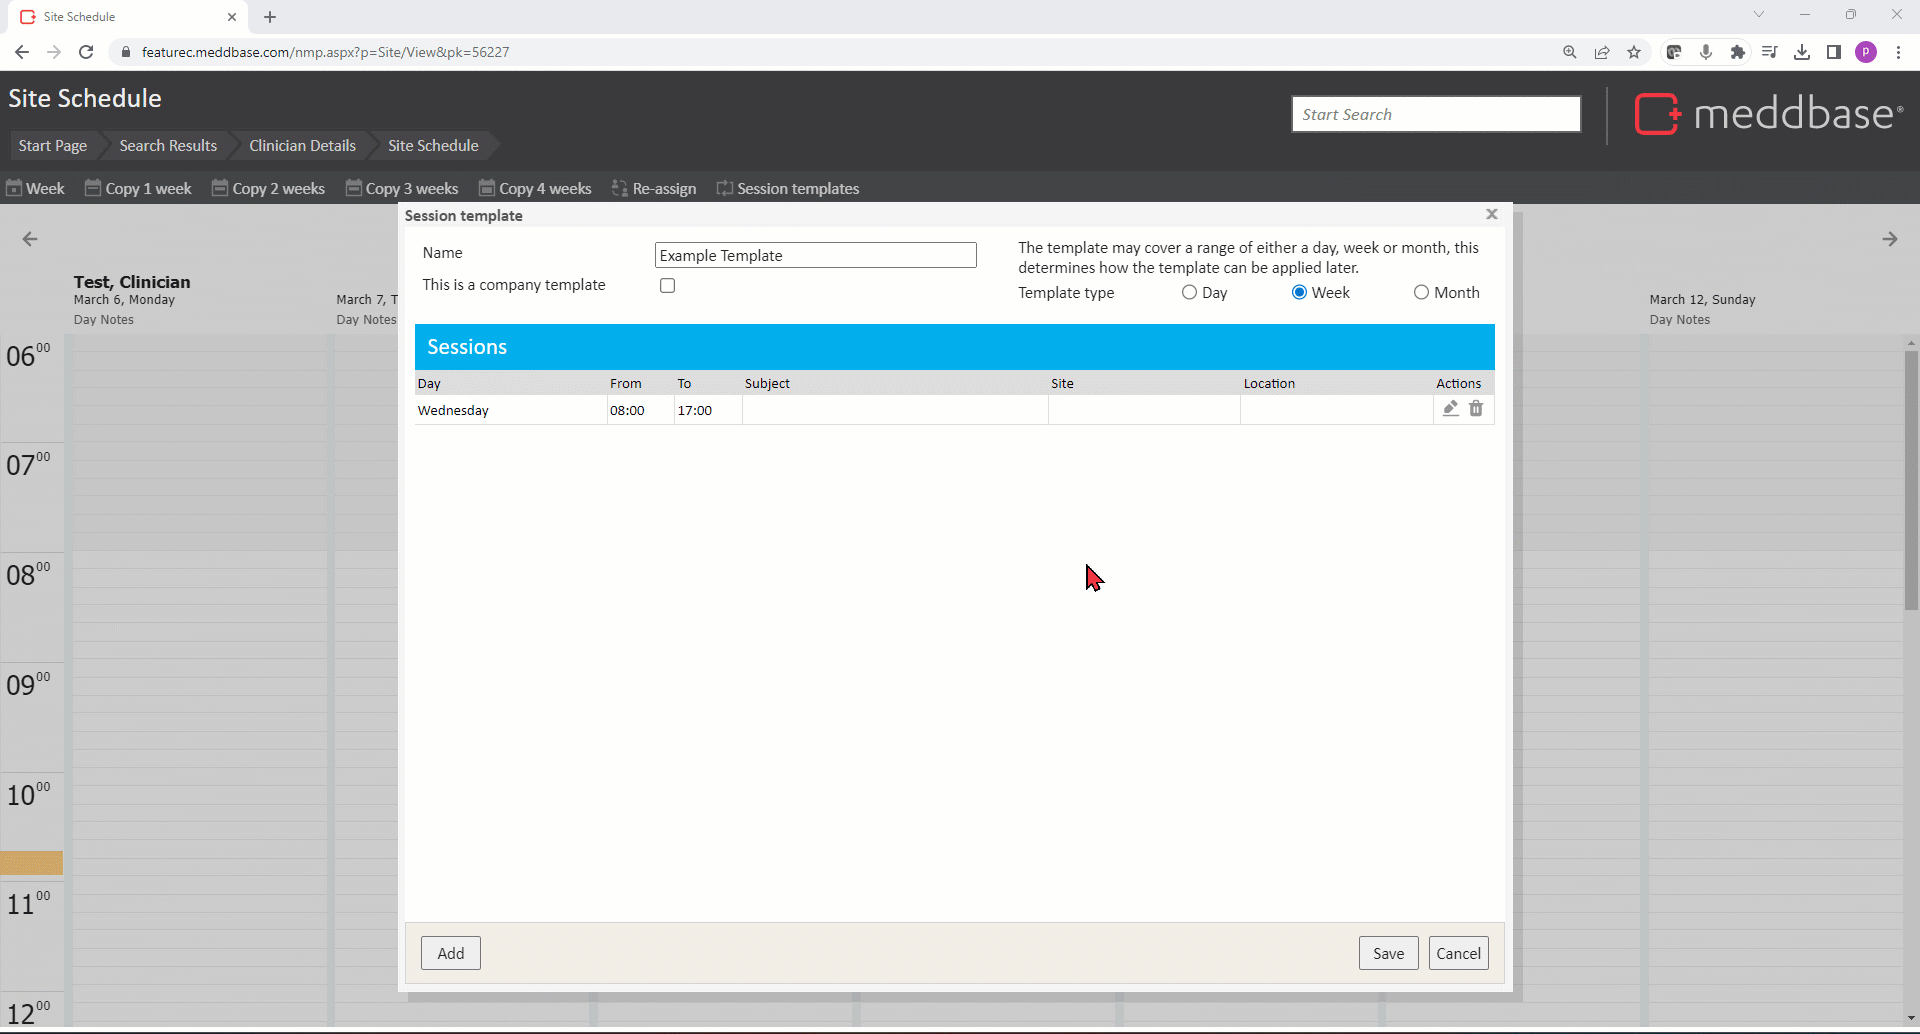Toggle the company template checkbox
This screenshot has width=1920, height=1034.
pyautogui.click(x=667, y=286)
